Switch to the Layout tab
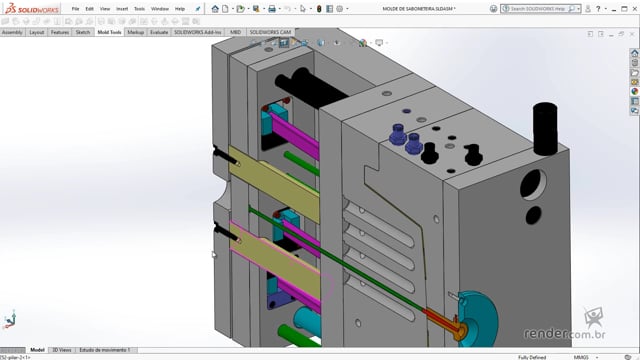The image size is (640, 360). 36,32
